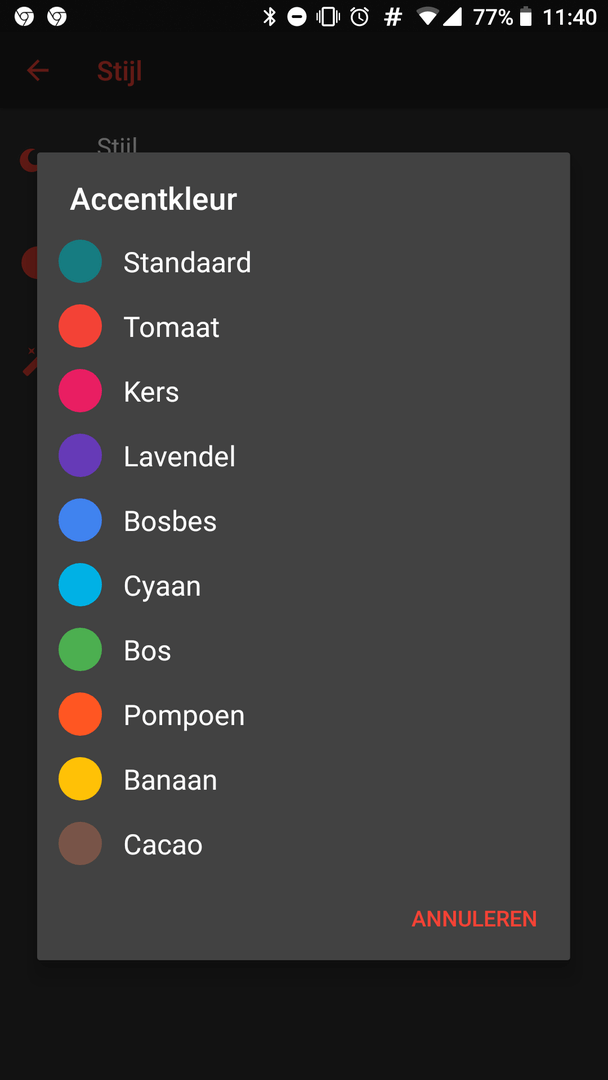This screenshot has width=608, height=1080.
Task: Choose the Cyaan color circle
Action: click(80, 585)
